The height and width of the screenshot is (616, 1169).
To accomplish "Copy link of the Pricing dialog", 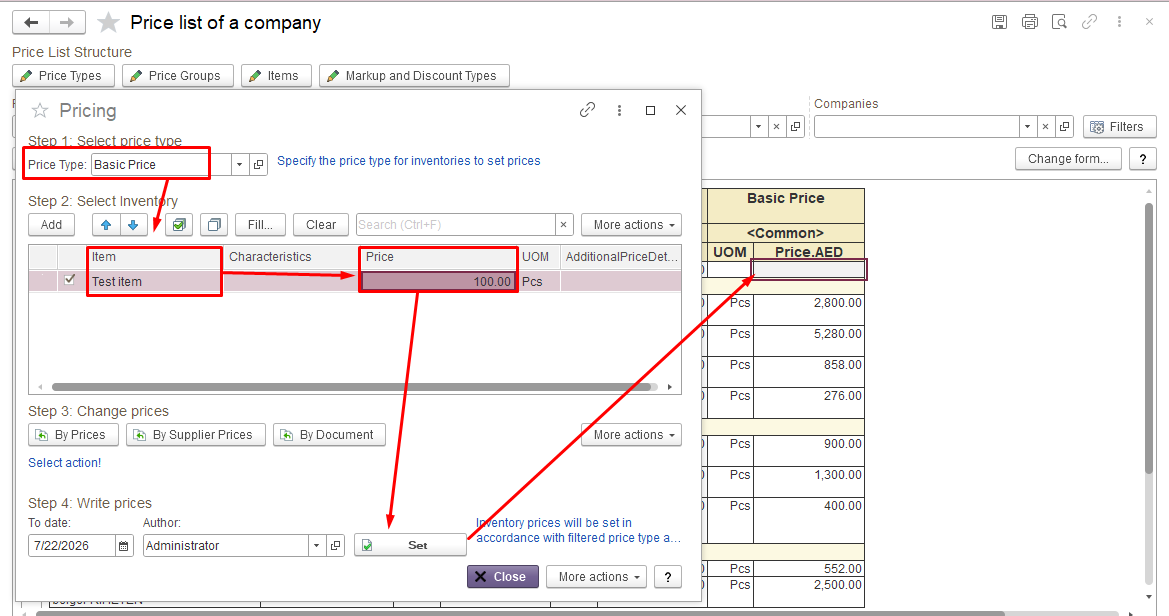I will [x=587, y=110].
